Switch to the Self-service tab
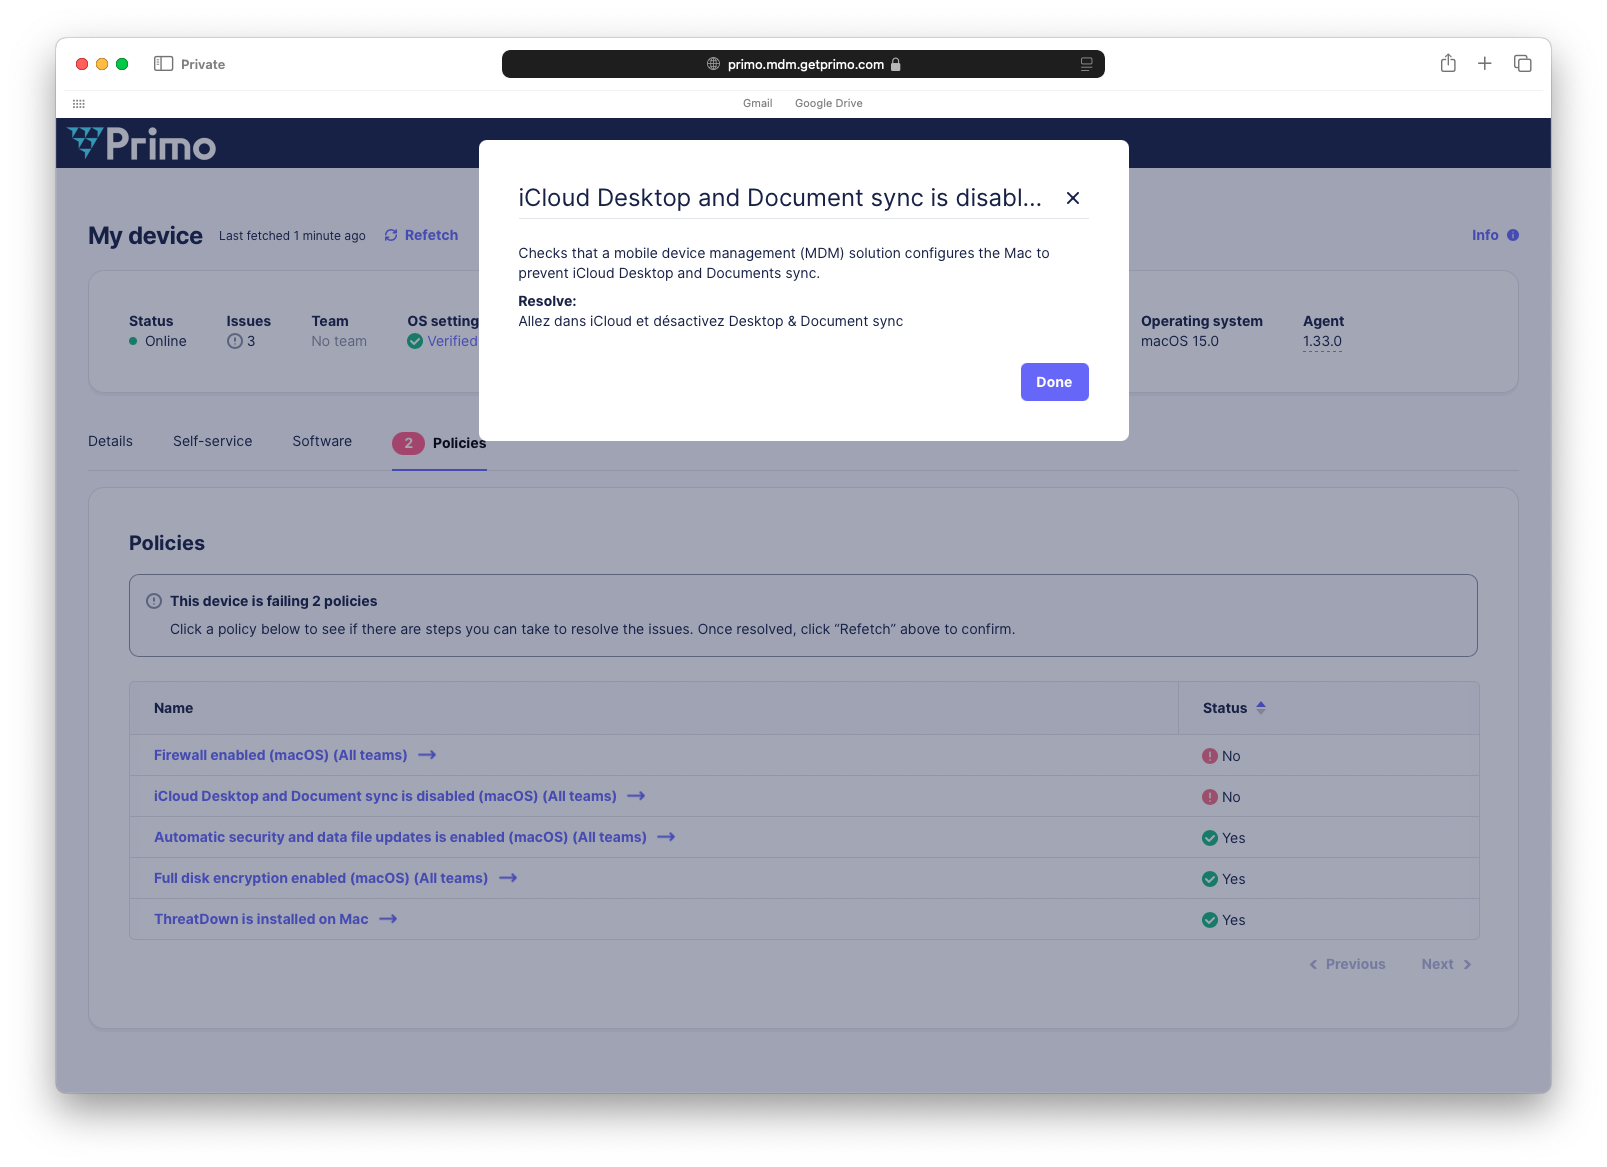This screenshot has width=1607, height=1167. tap(213, 441)
